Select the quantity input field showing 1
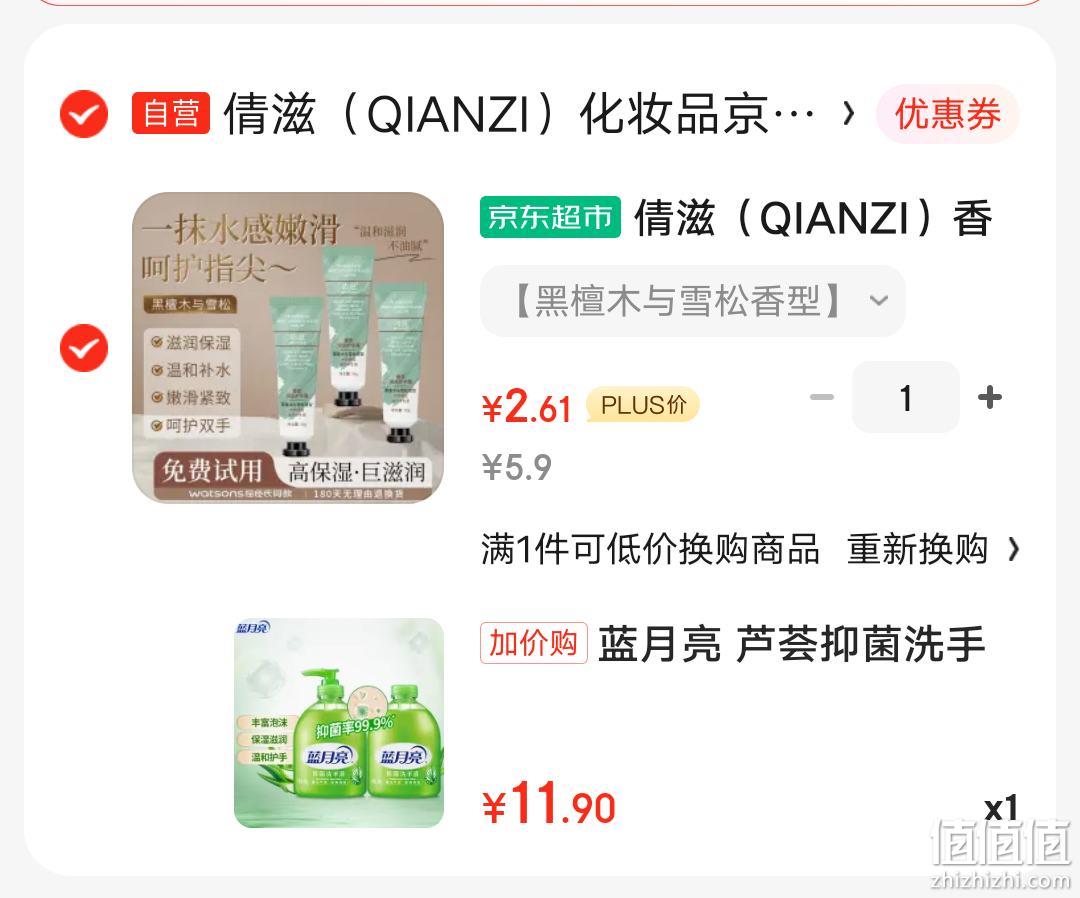This screenshot has width=1080, height=898. tap(906, 397)
